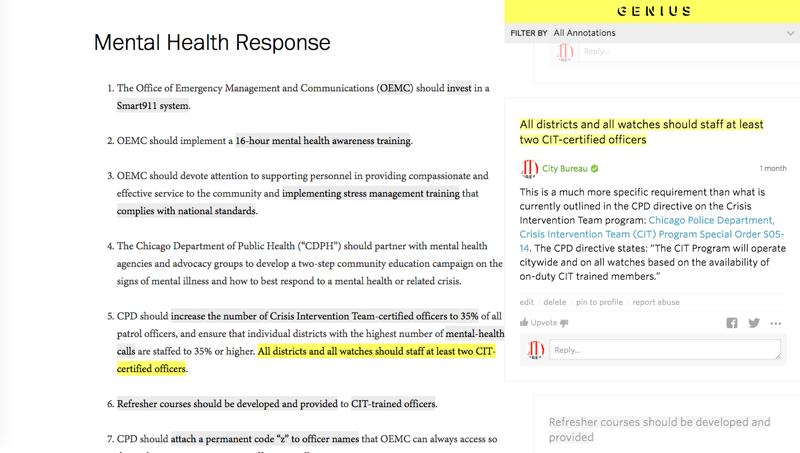Open 'attach a permanent code z' annotation

[264, 439]
